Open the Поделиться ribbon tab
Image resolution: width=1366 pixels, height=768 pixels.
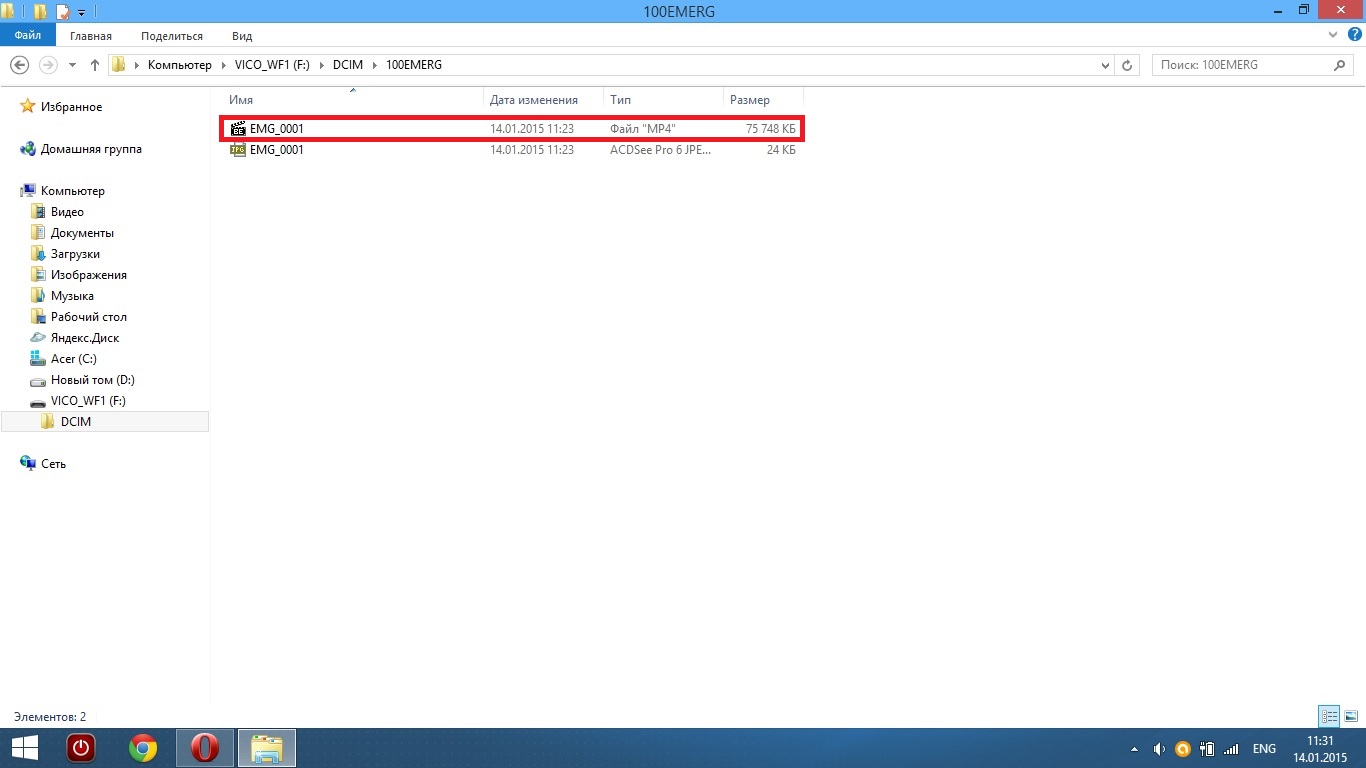172,36
